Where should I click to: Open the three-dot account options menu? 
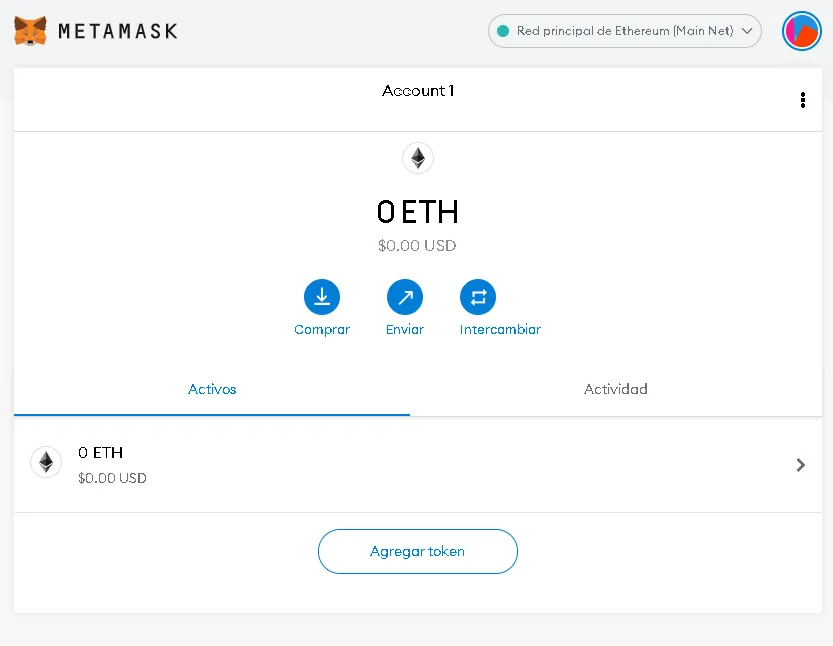coord(803,99)
